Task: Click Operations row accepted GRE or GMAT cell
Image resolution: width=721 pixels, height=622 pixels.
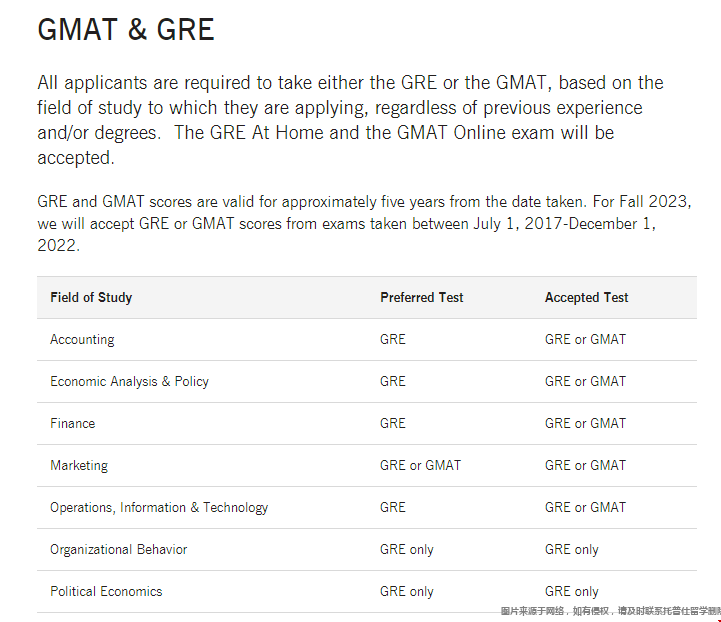Action: 585,508
